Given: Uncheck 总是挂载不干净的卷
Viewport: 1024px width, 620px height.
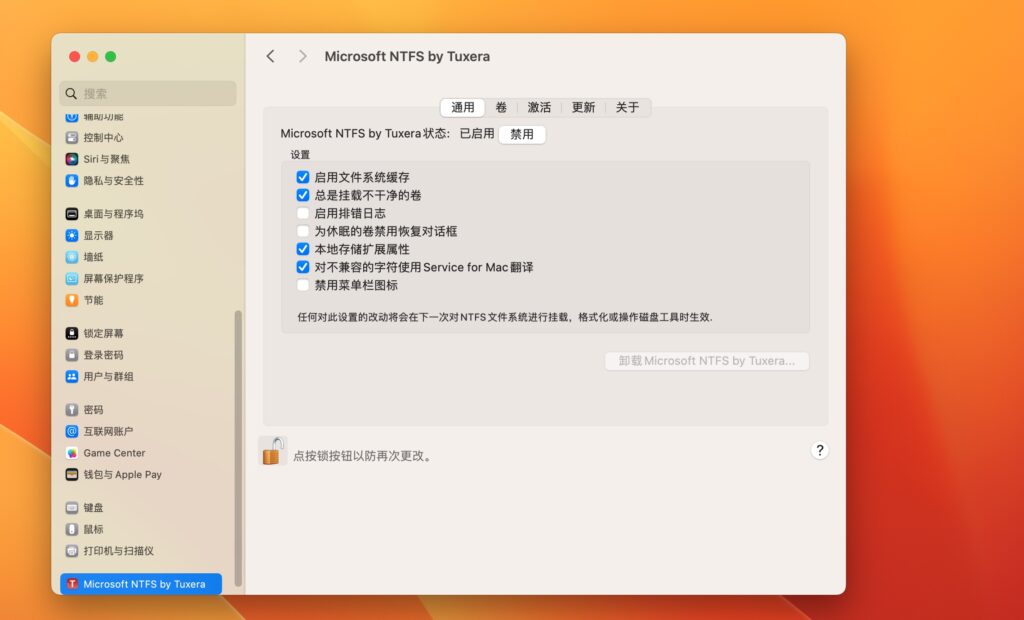Looking at the screenshot, I should click(303, 195).
